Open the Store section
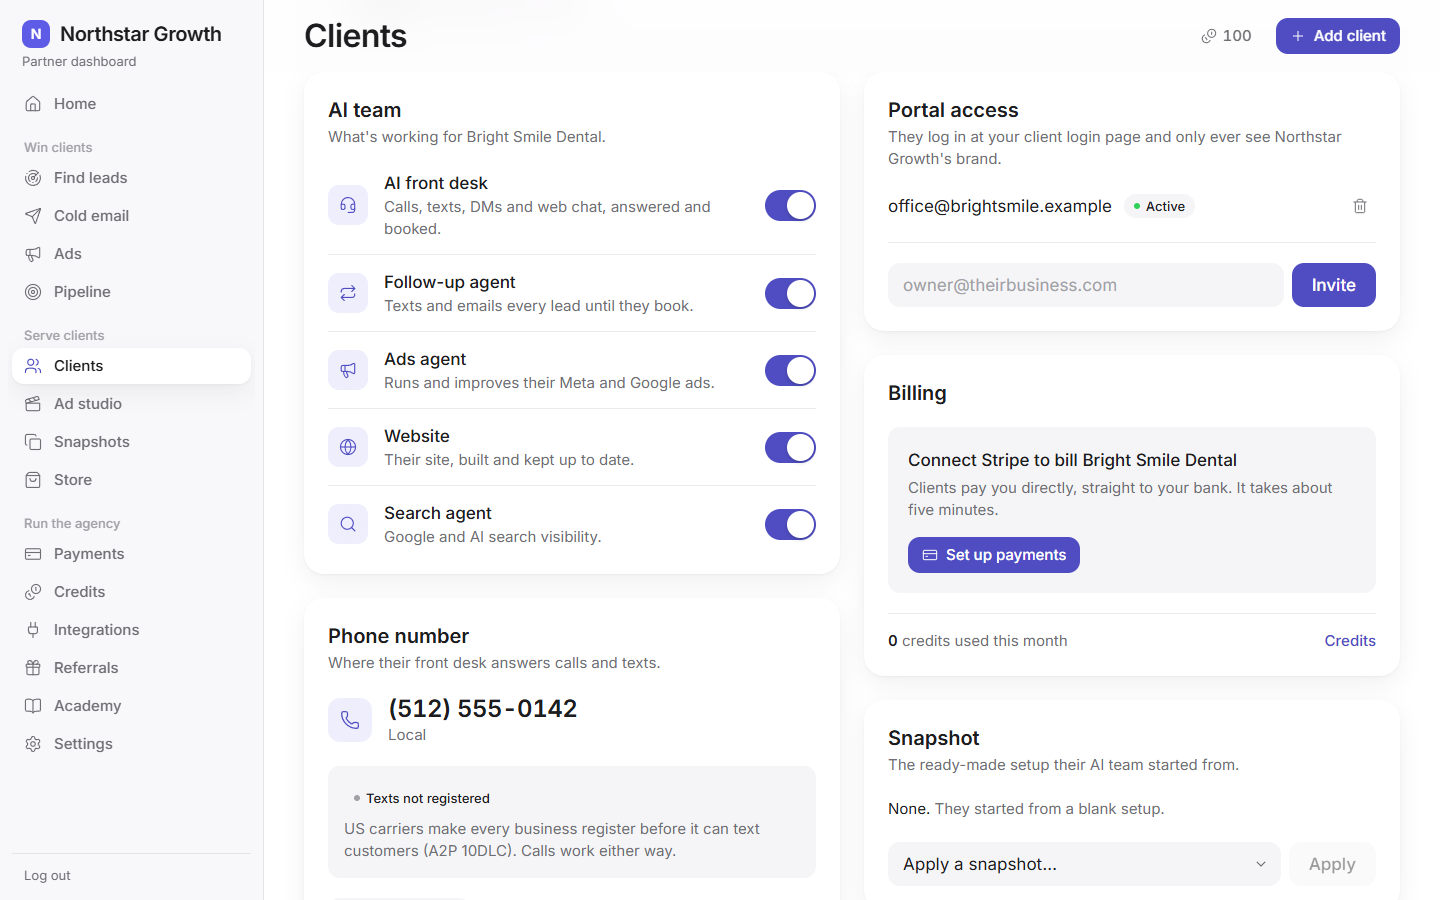1440x900 pixels. tap(131, 480)
